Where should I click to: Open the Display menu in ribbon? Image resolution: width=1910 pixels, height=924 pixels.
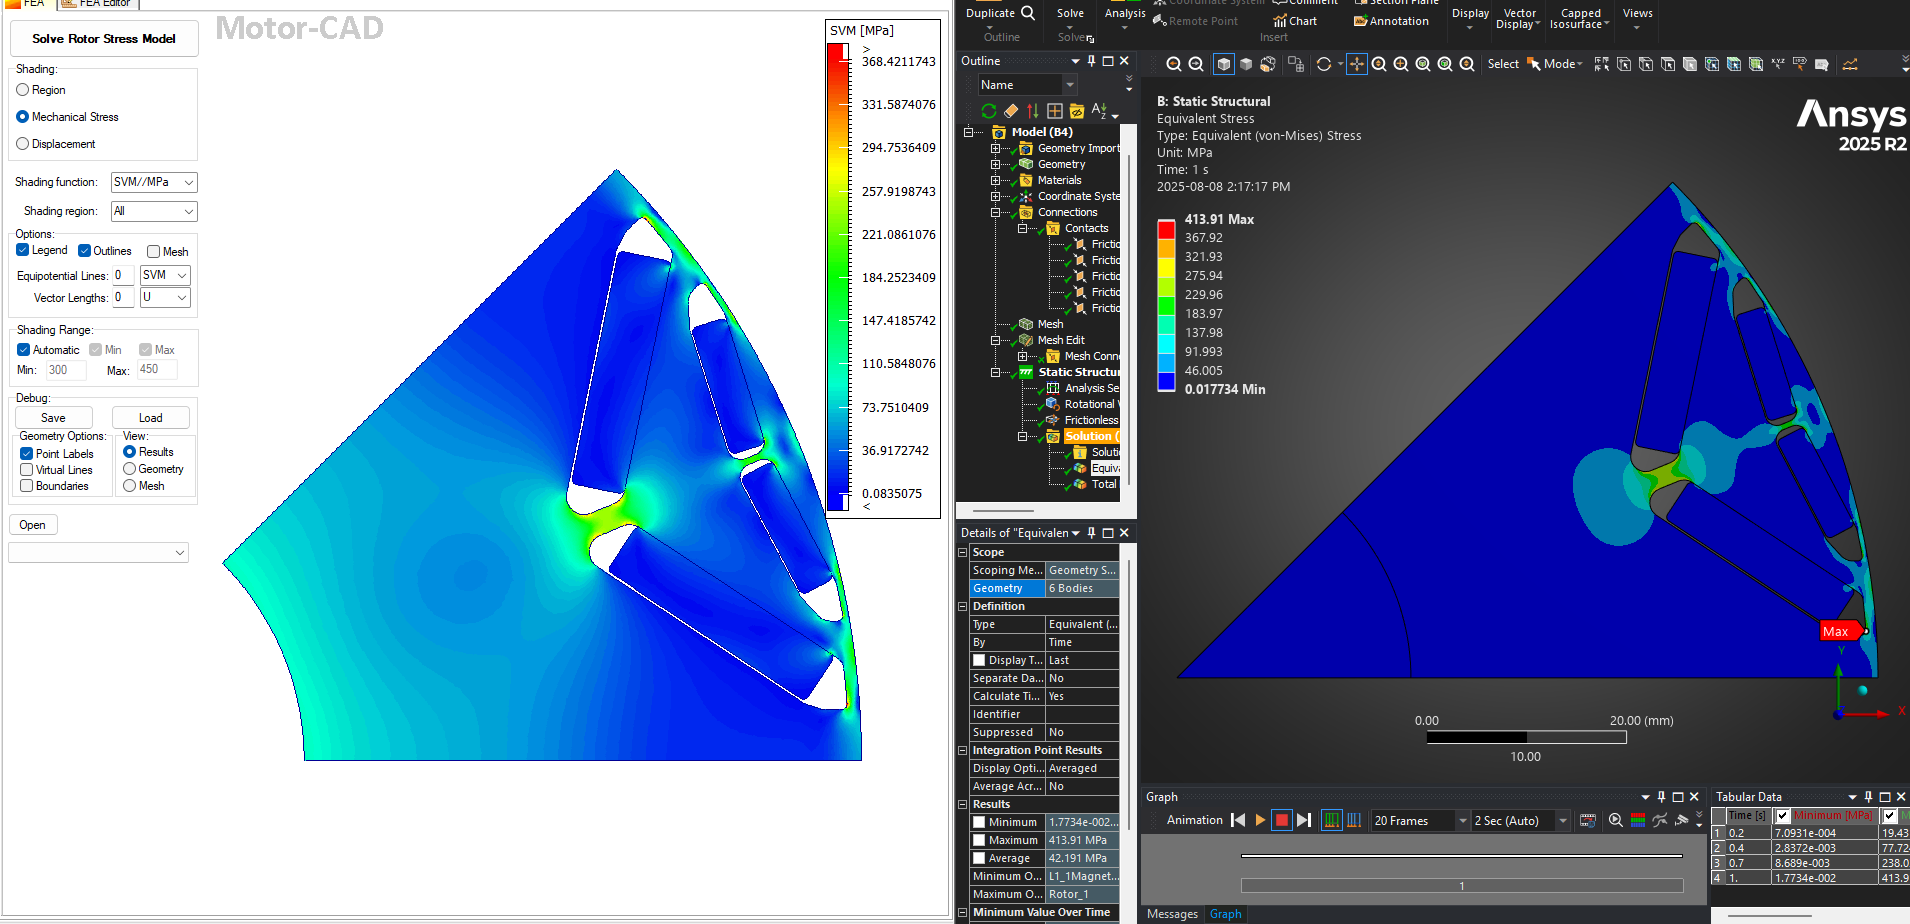coord(1470,18)
